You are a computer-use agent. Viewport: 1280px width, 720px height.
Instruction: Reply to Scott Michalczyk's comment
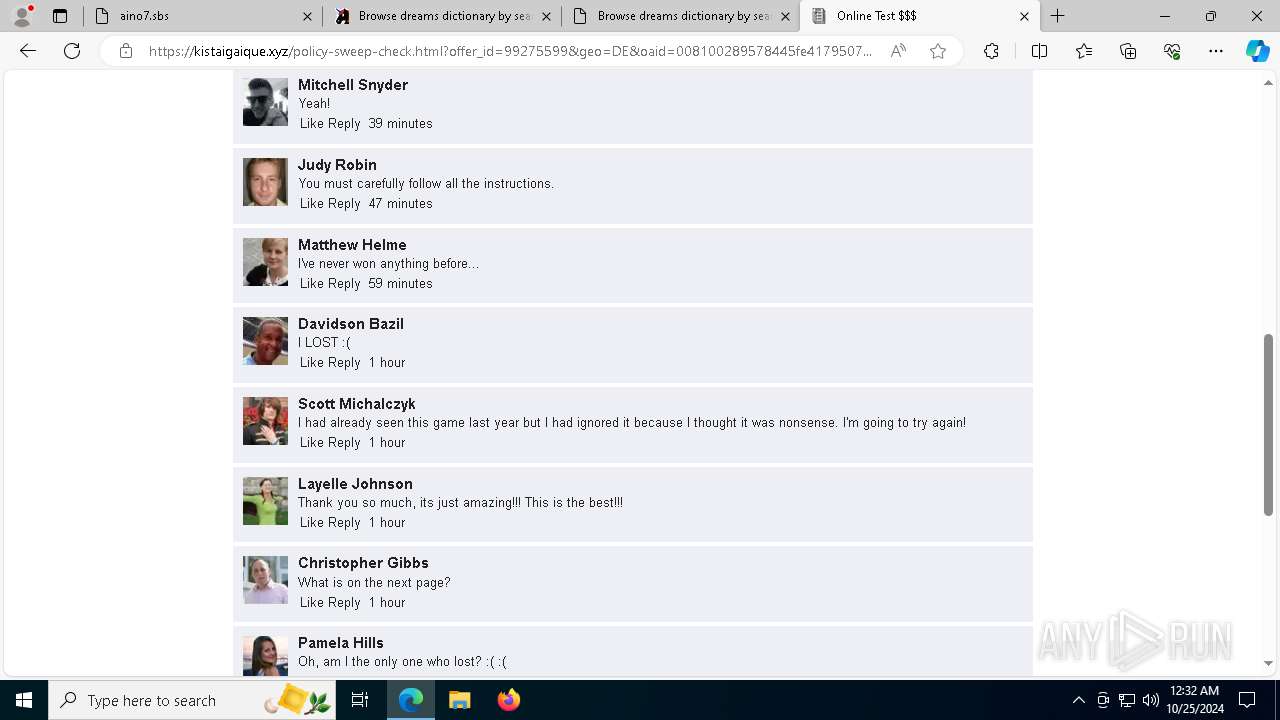click(344, 442)
